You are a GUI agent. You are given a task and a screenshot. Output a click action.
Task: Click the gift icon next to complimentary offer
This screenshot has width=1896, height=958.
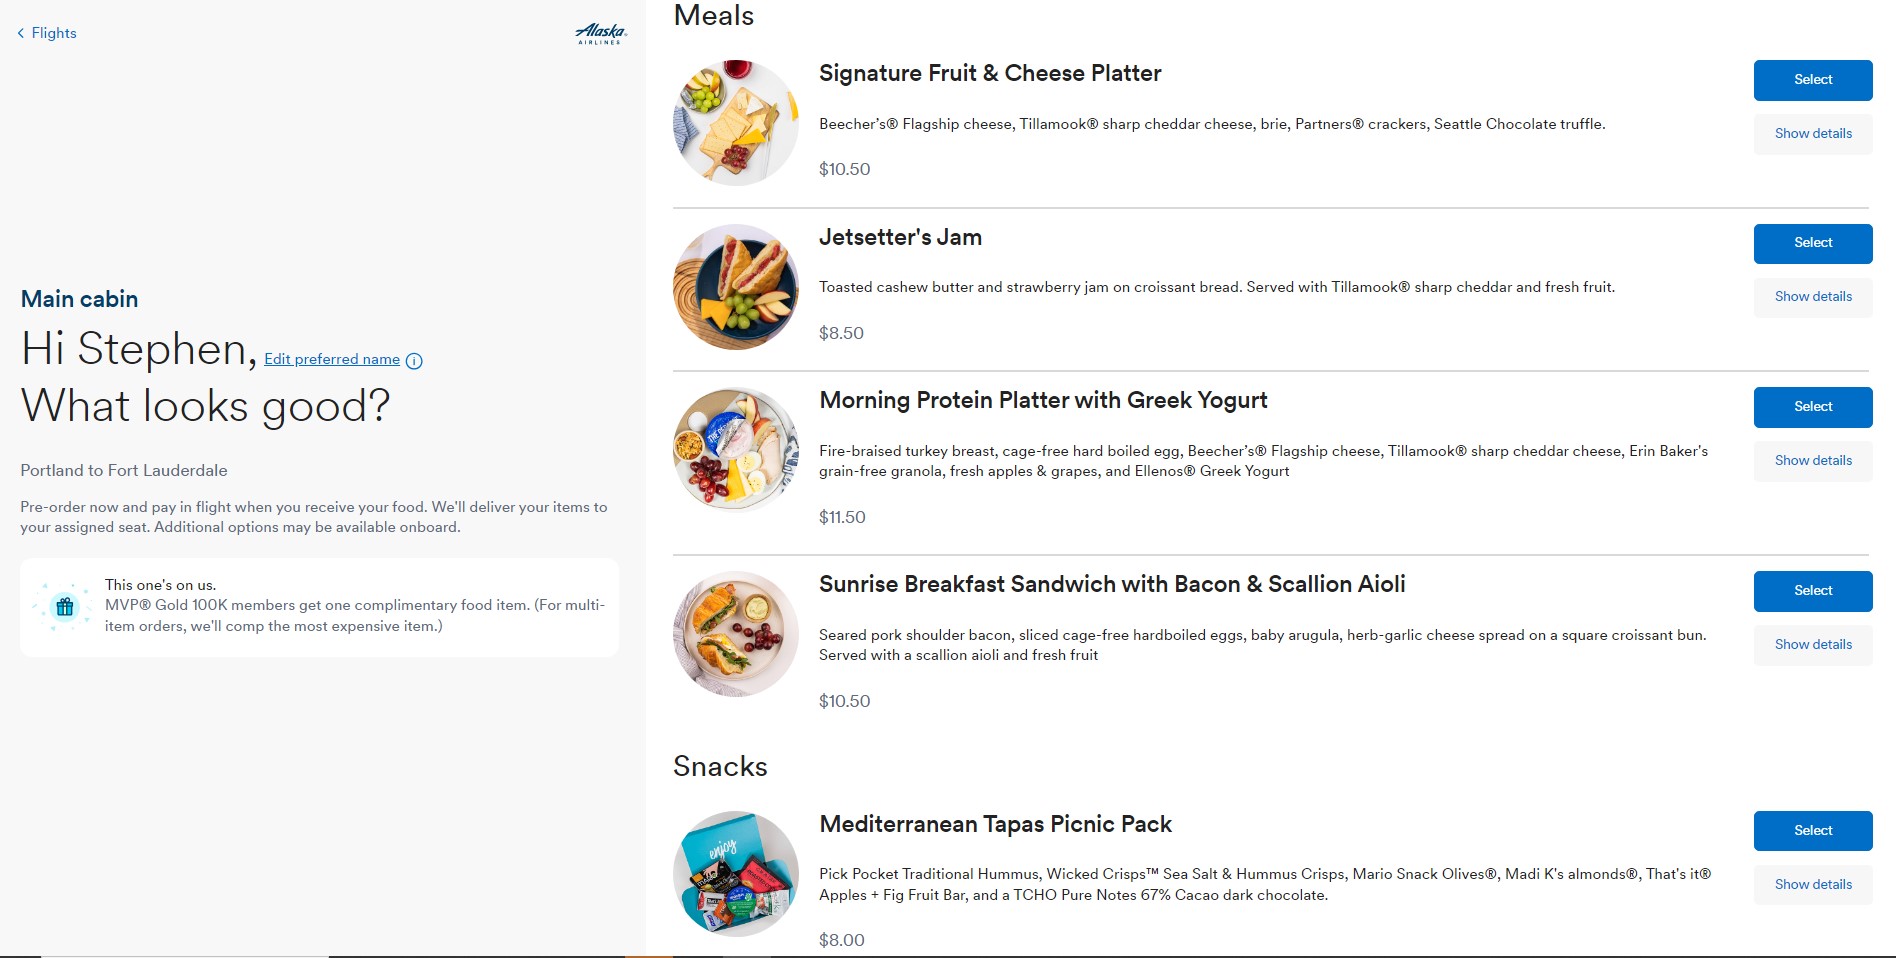click(x=65, y=606)
